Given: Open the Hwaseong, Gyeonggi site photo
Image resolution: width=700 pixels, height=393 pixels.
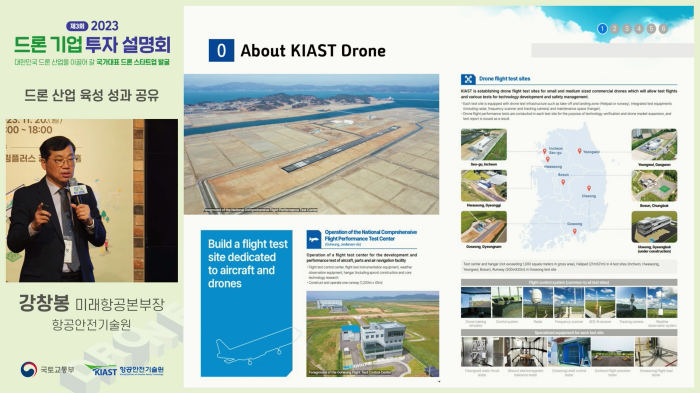Looking at the screenshot, I should (x=483, y=186).
